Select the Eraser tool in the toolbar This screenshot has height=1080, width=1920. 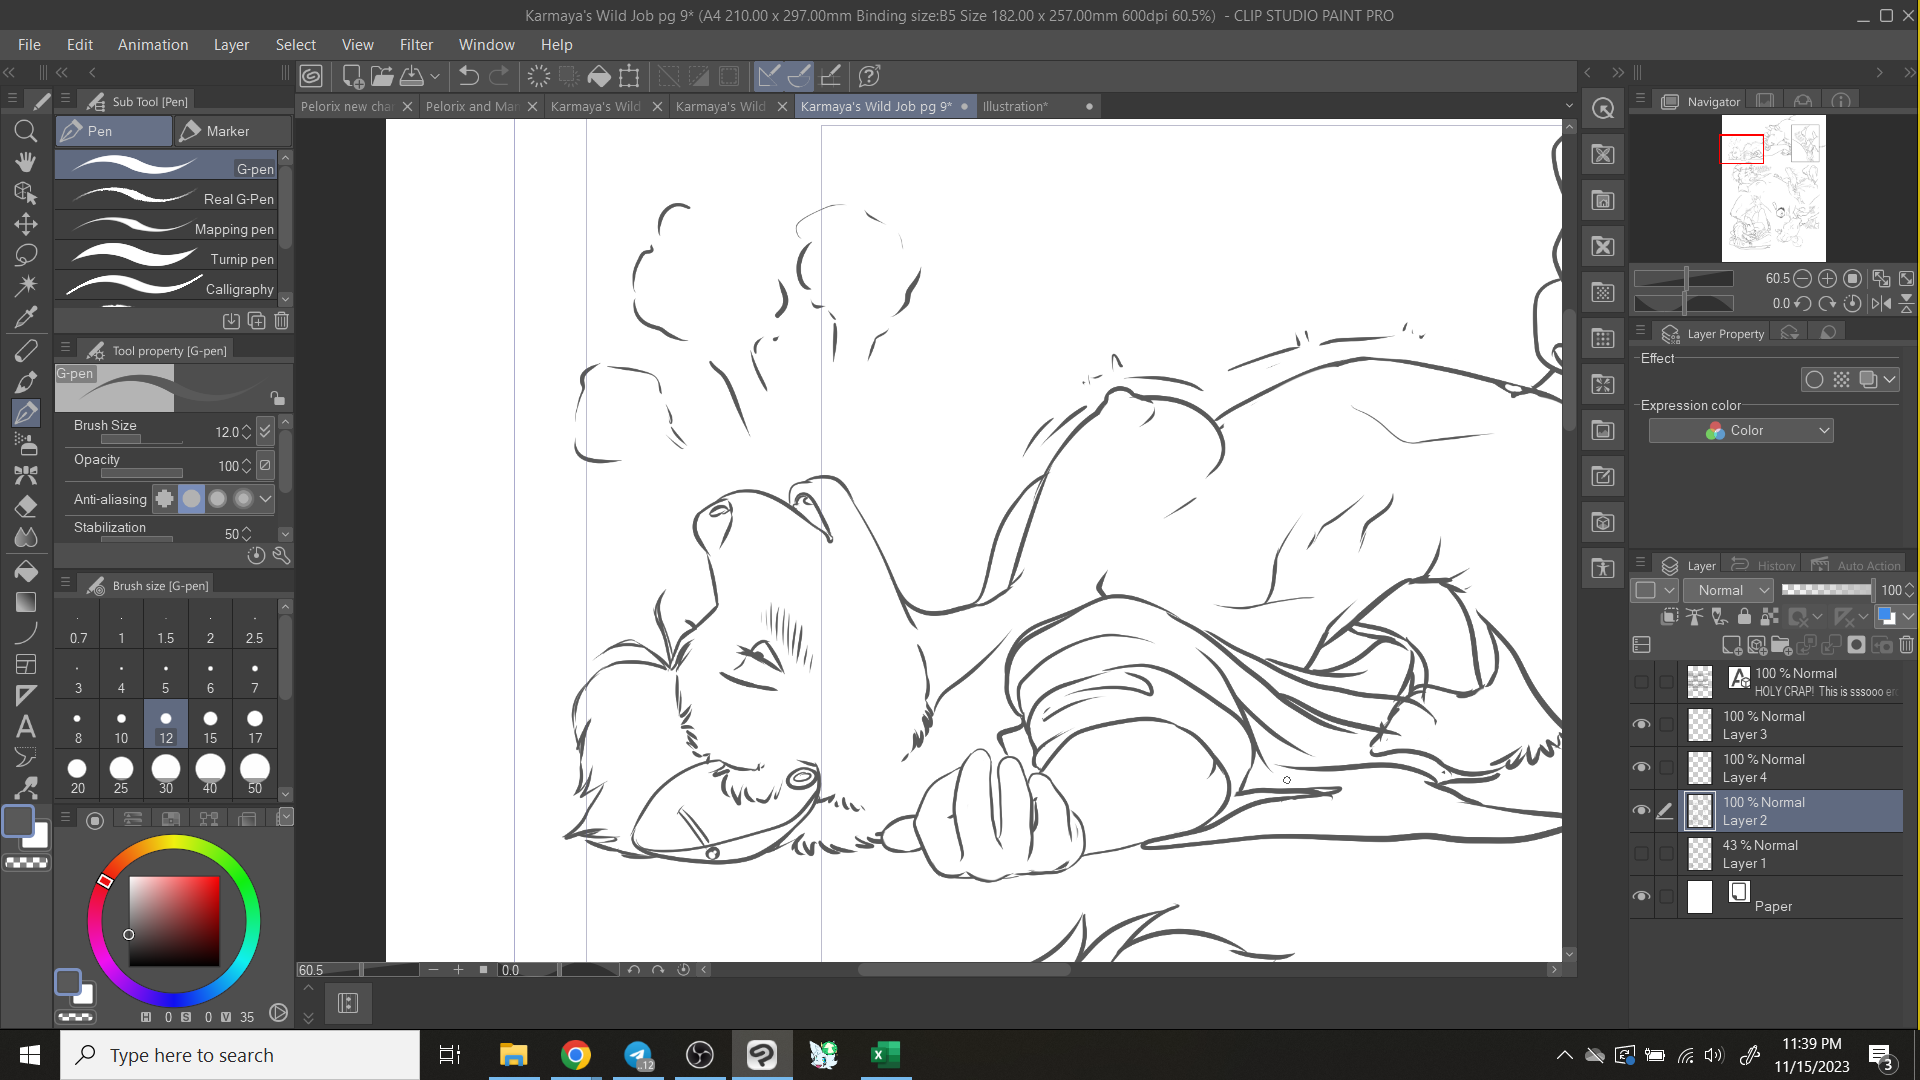pyautogui.click(x=26, y=506)
